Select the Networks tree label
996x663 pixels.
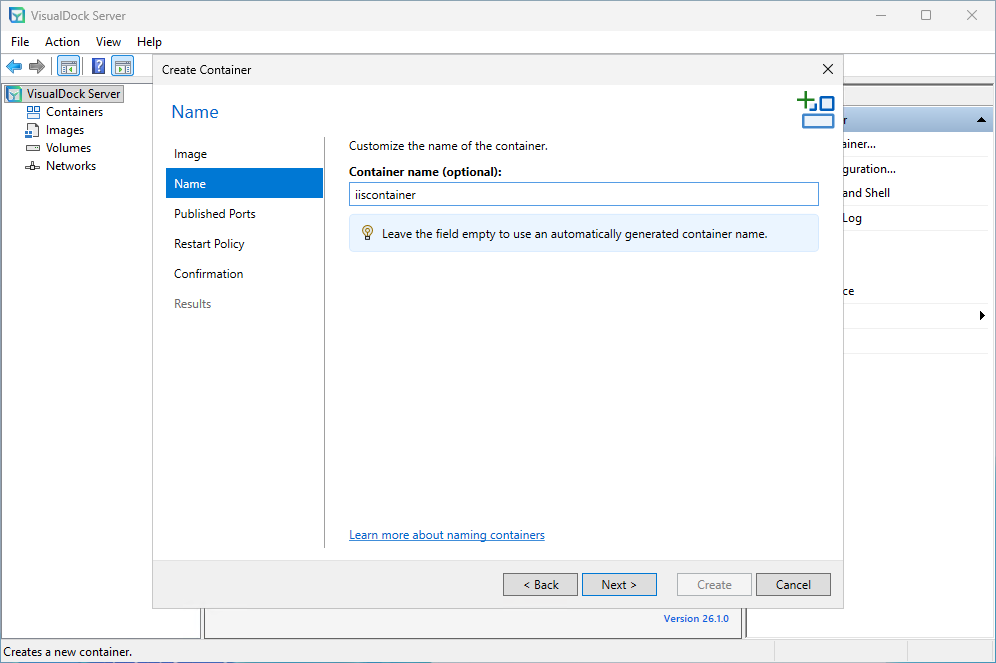(71, 166)
